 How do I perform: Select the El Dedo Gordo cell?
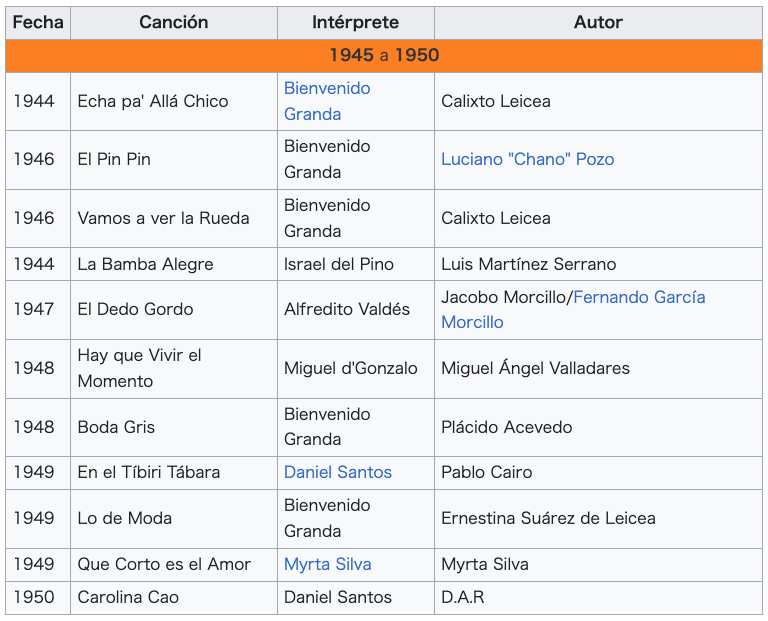tap(174, 310)
